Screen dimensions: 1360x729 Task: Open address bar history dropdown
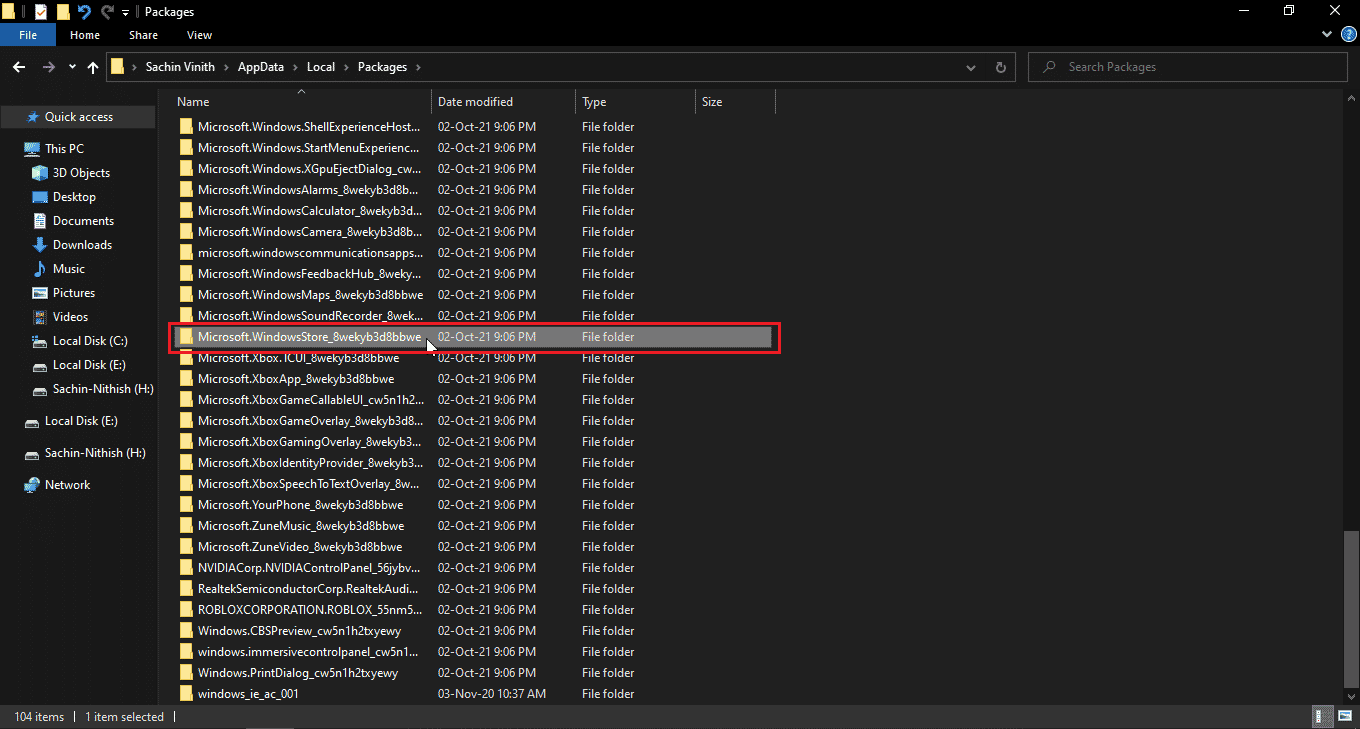[x=971, y=67]
